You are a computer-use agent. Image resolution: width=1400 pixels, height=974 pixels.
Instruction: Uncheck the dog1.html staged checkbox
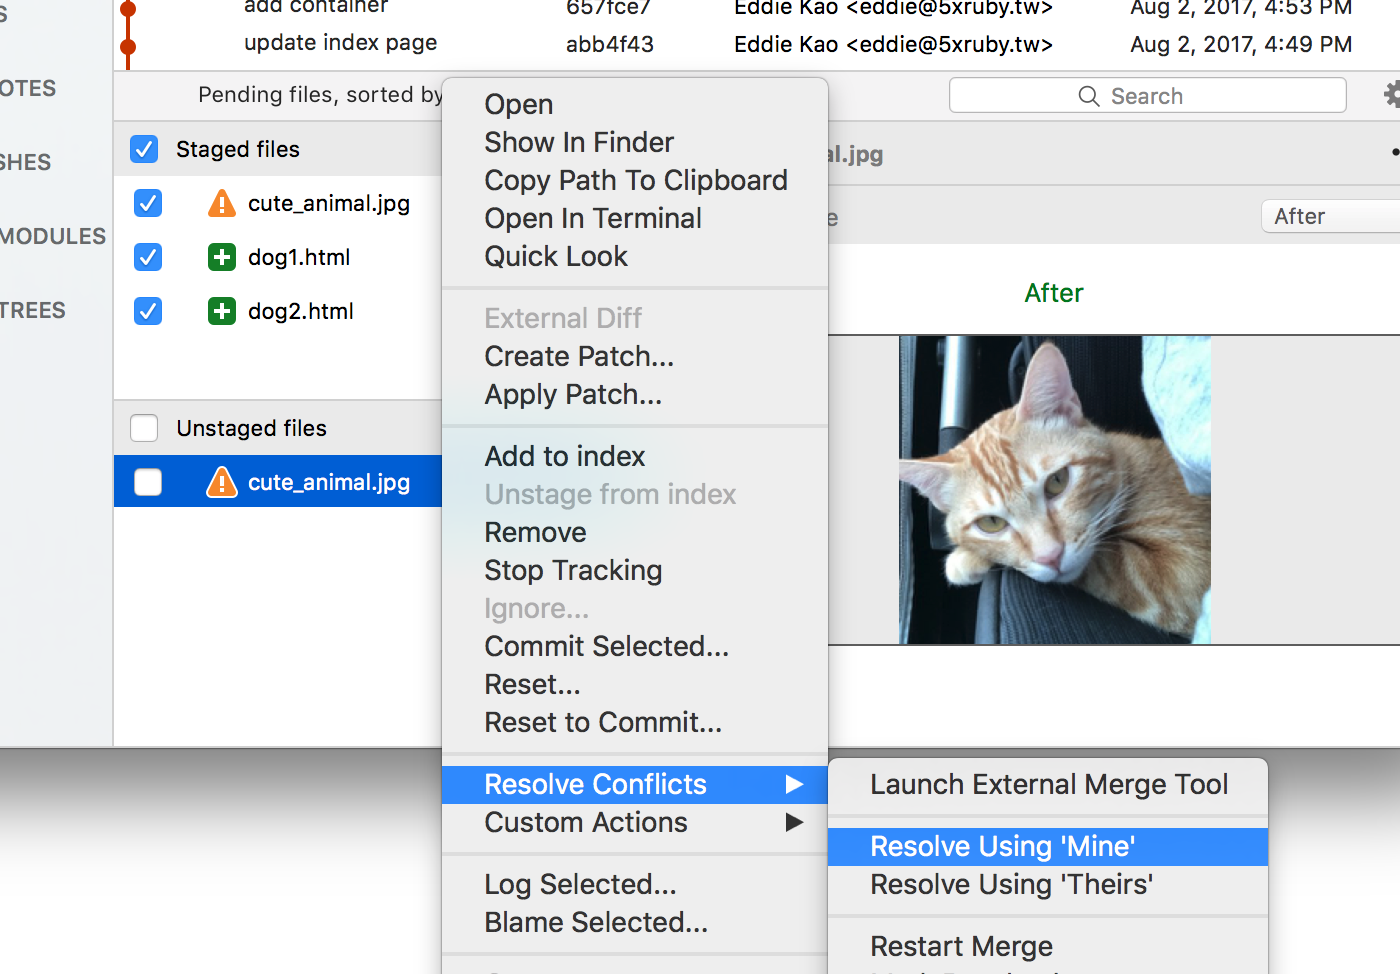pos(148,258)
